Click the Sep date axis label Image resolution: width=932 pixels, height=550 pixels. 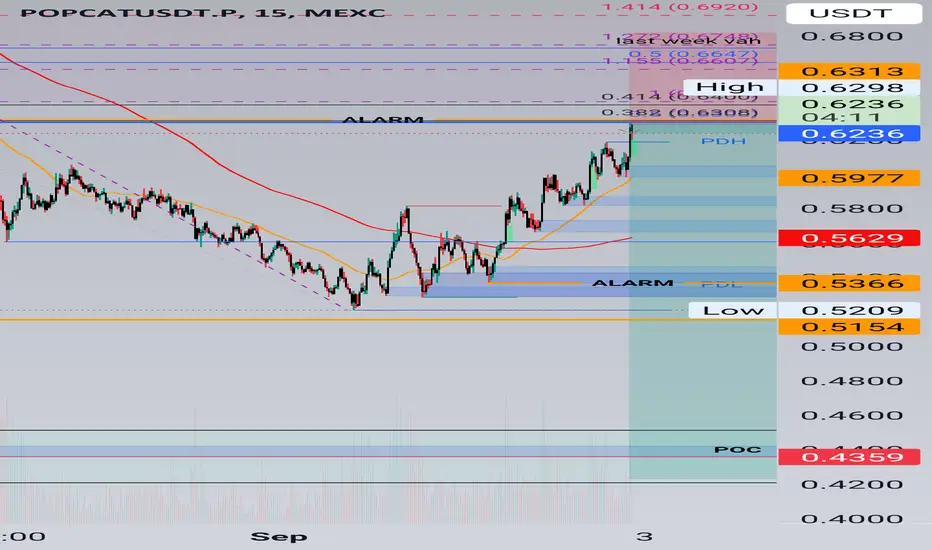pos(279,536)
